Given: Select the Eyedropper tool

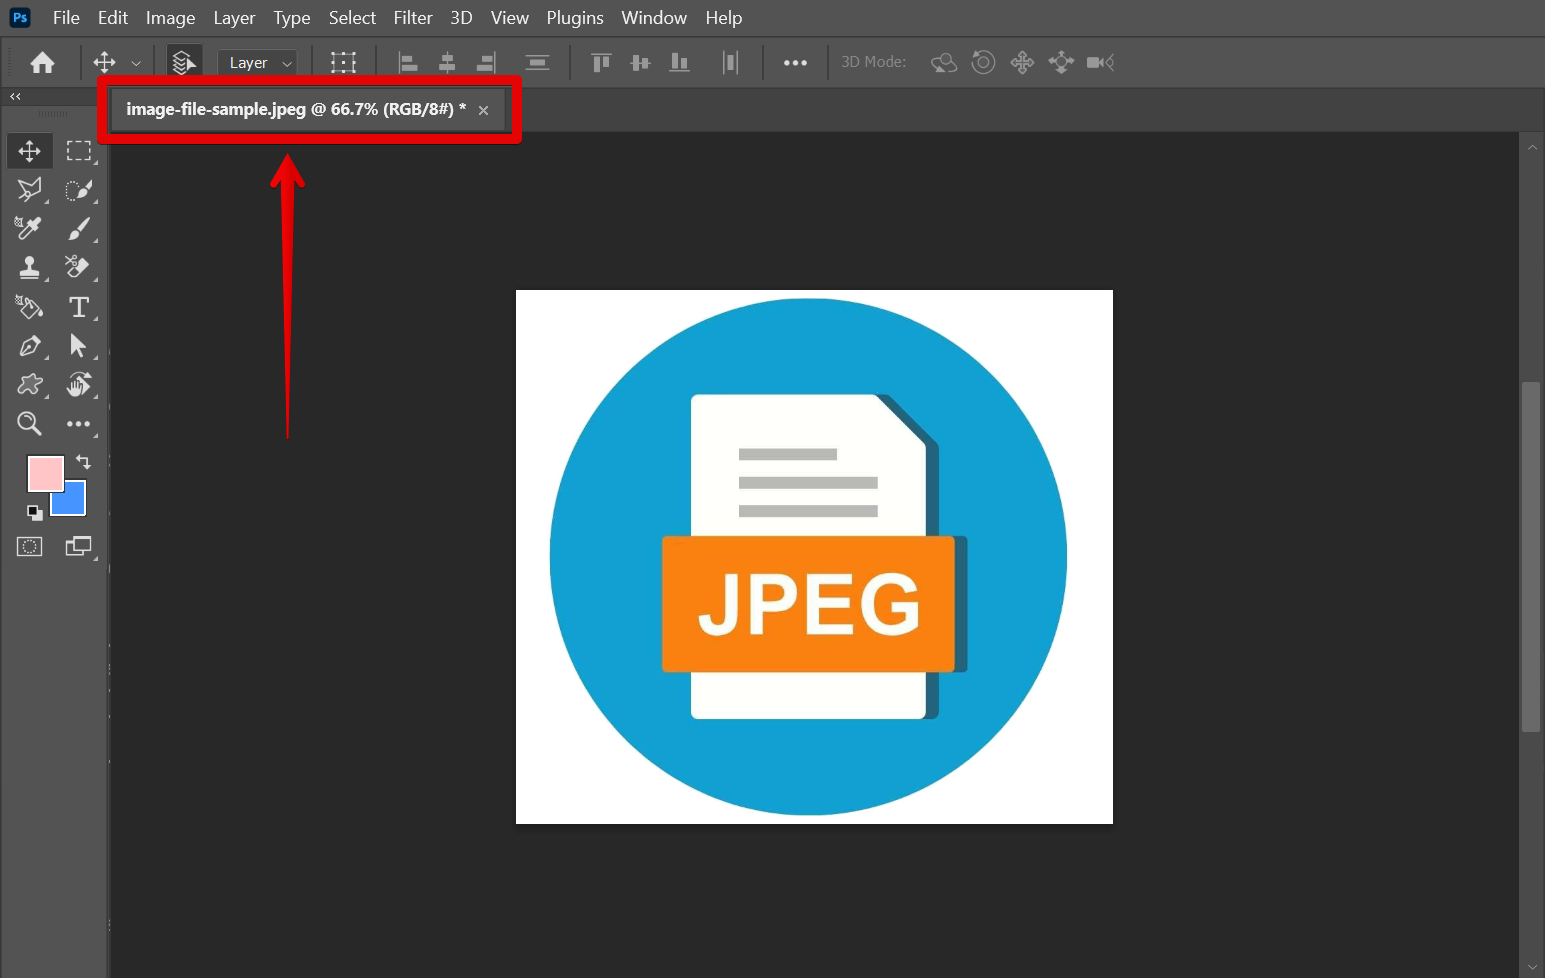Looking at the screenshot, I should coord(29,229).
